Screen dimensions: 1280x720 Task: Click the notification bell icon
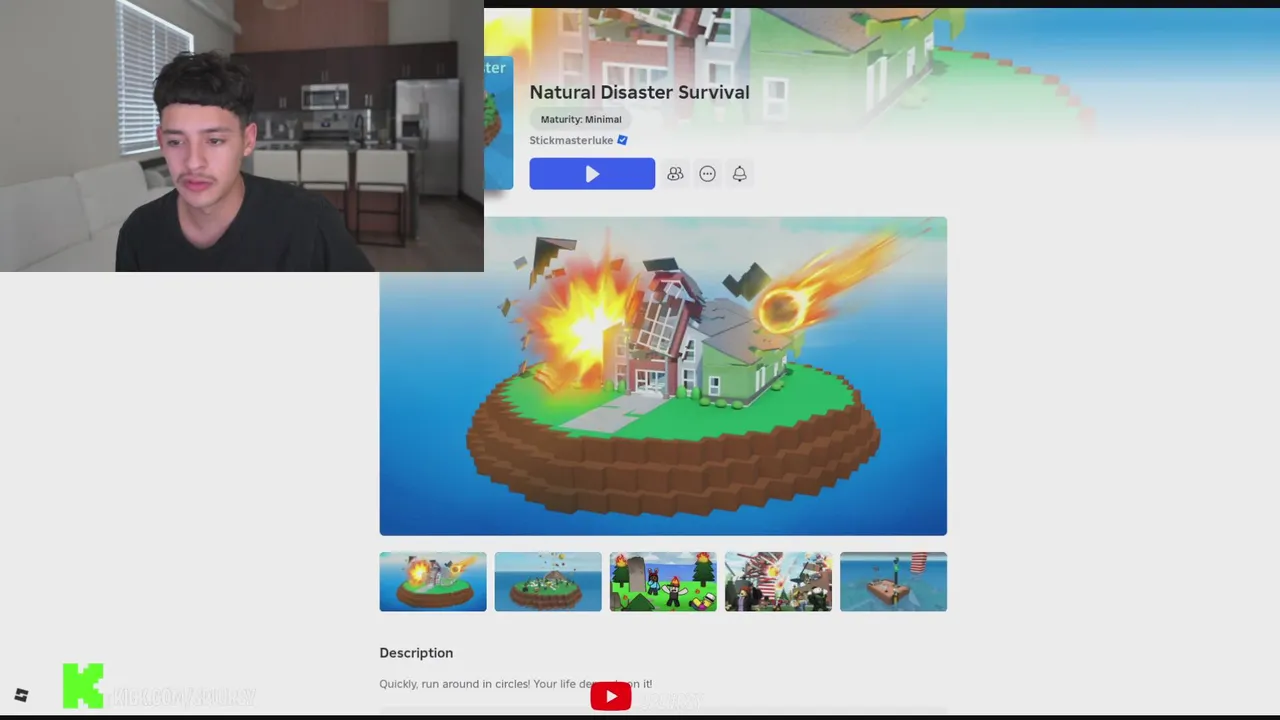(739, 174)
